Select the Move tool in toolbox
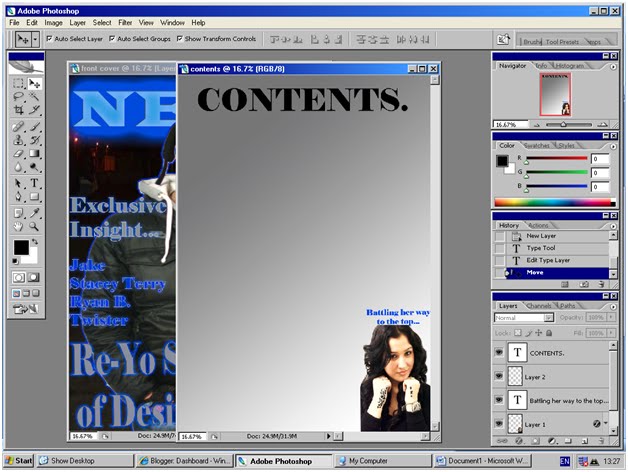 coord(34,83)
